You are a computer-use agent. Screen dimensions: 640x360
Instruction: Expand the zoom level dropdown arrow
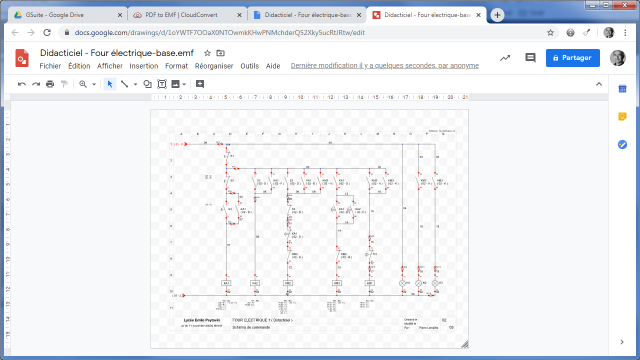point(94,84)
